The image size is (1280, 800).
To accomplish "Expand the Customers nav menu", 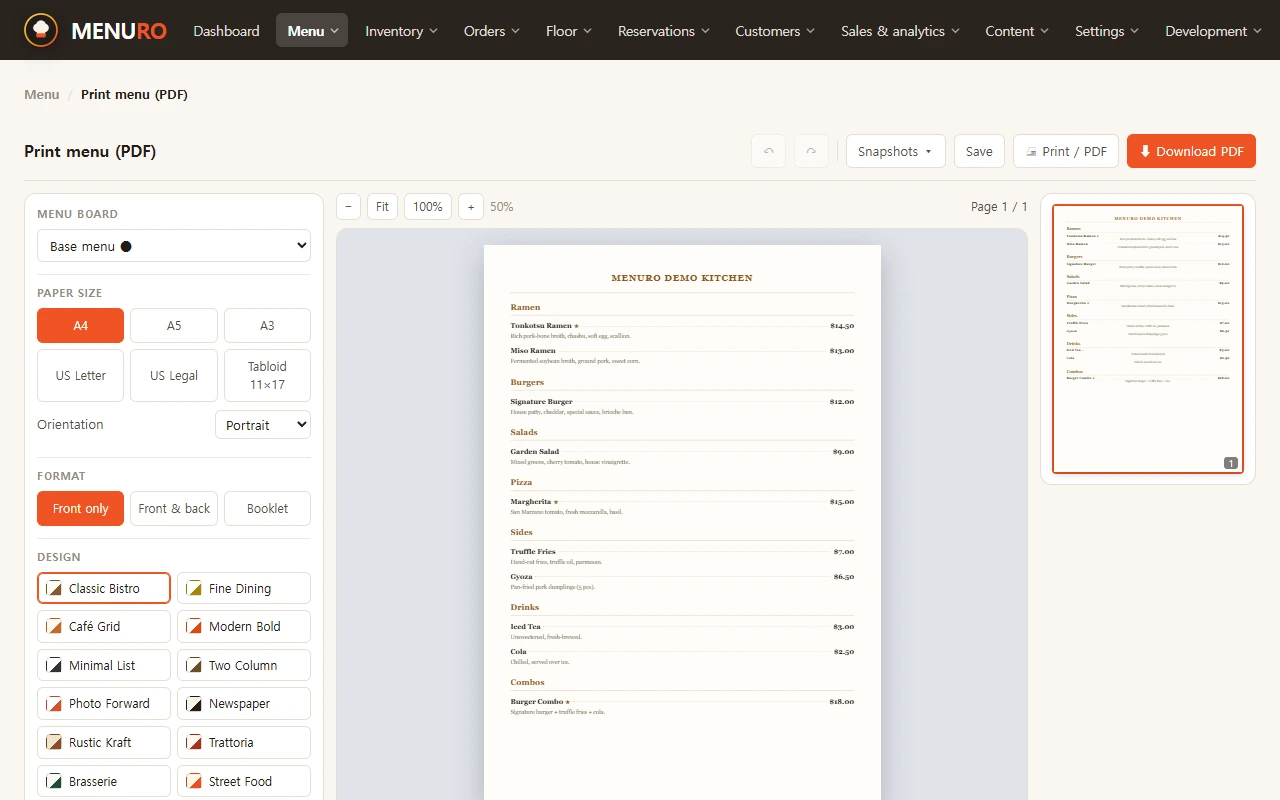I will click(x=776, y=31).
